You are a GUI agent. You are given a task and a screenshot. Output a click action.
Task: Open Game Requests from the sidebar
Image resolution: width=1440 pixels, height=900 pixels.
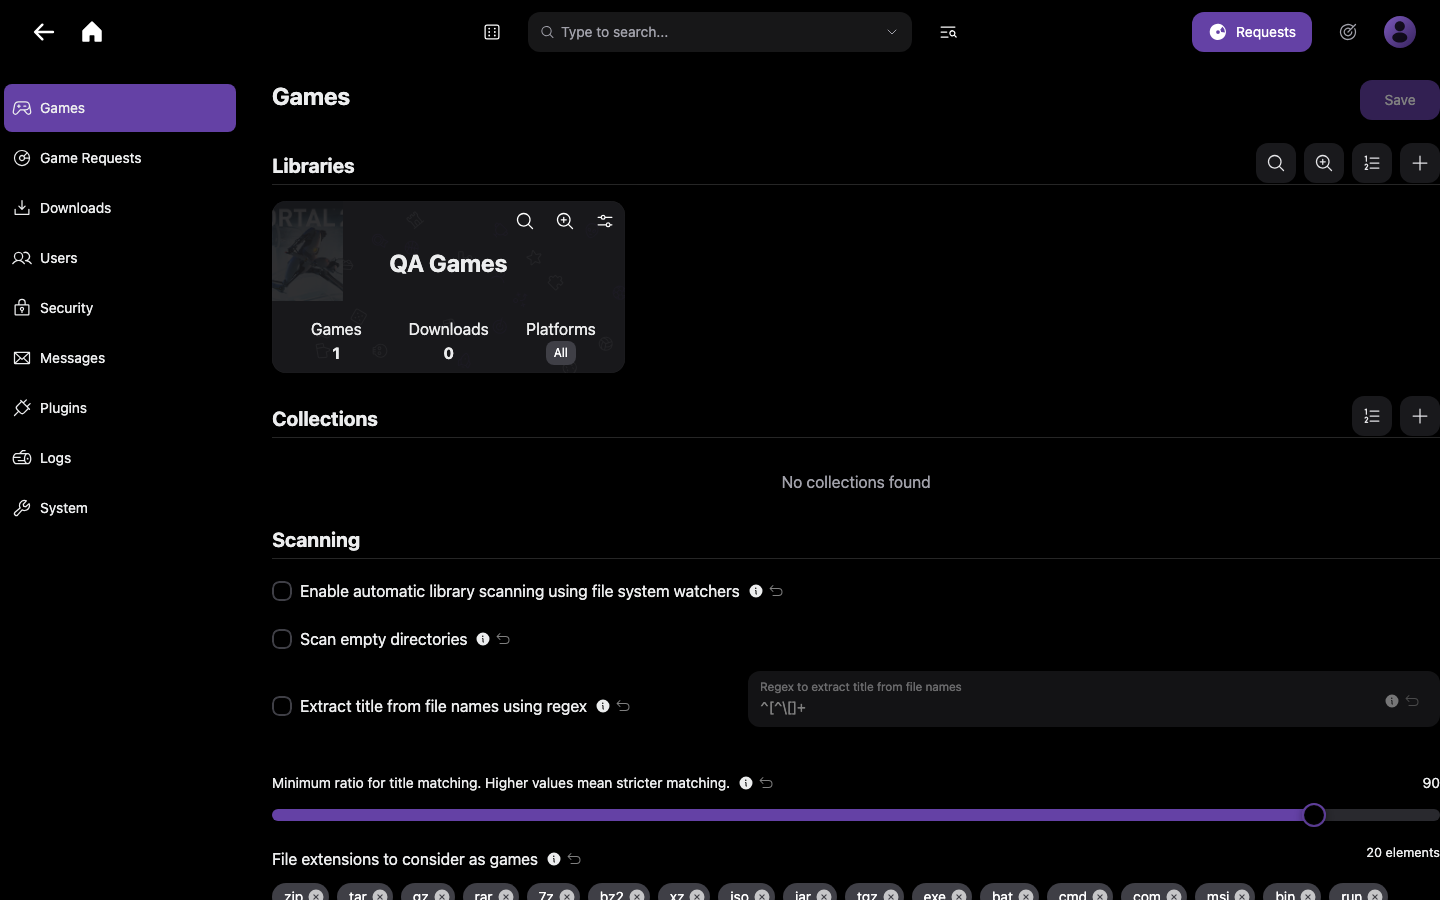(x=120, y=158)
